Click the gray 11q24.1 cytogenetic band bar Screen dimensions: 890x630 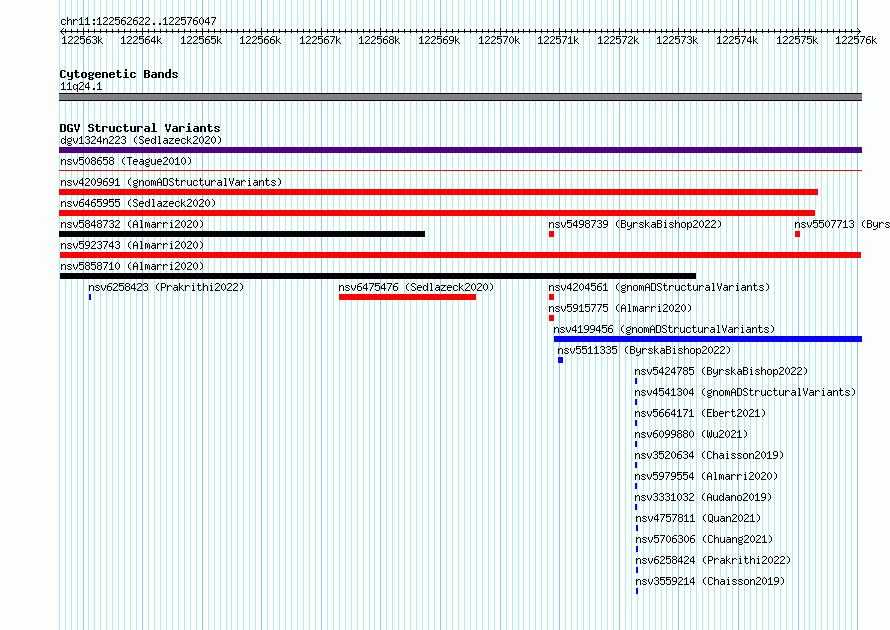tap(460, 97)
